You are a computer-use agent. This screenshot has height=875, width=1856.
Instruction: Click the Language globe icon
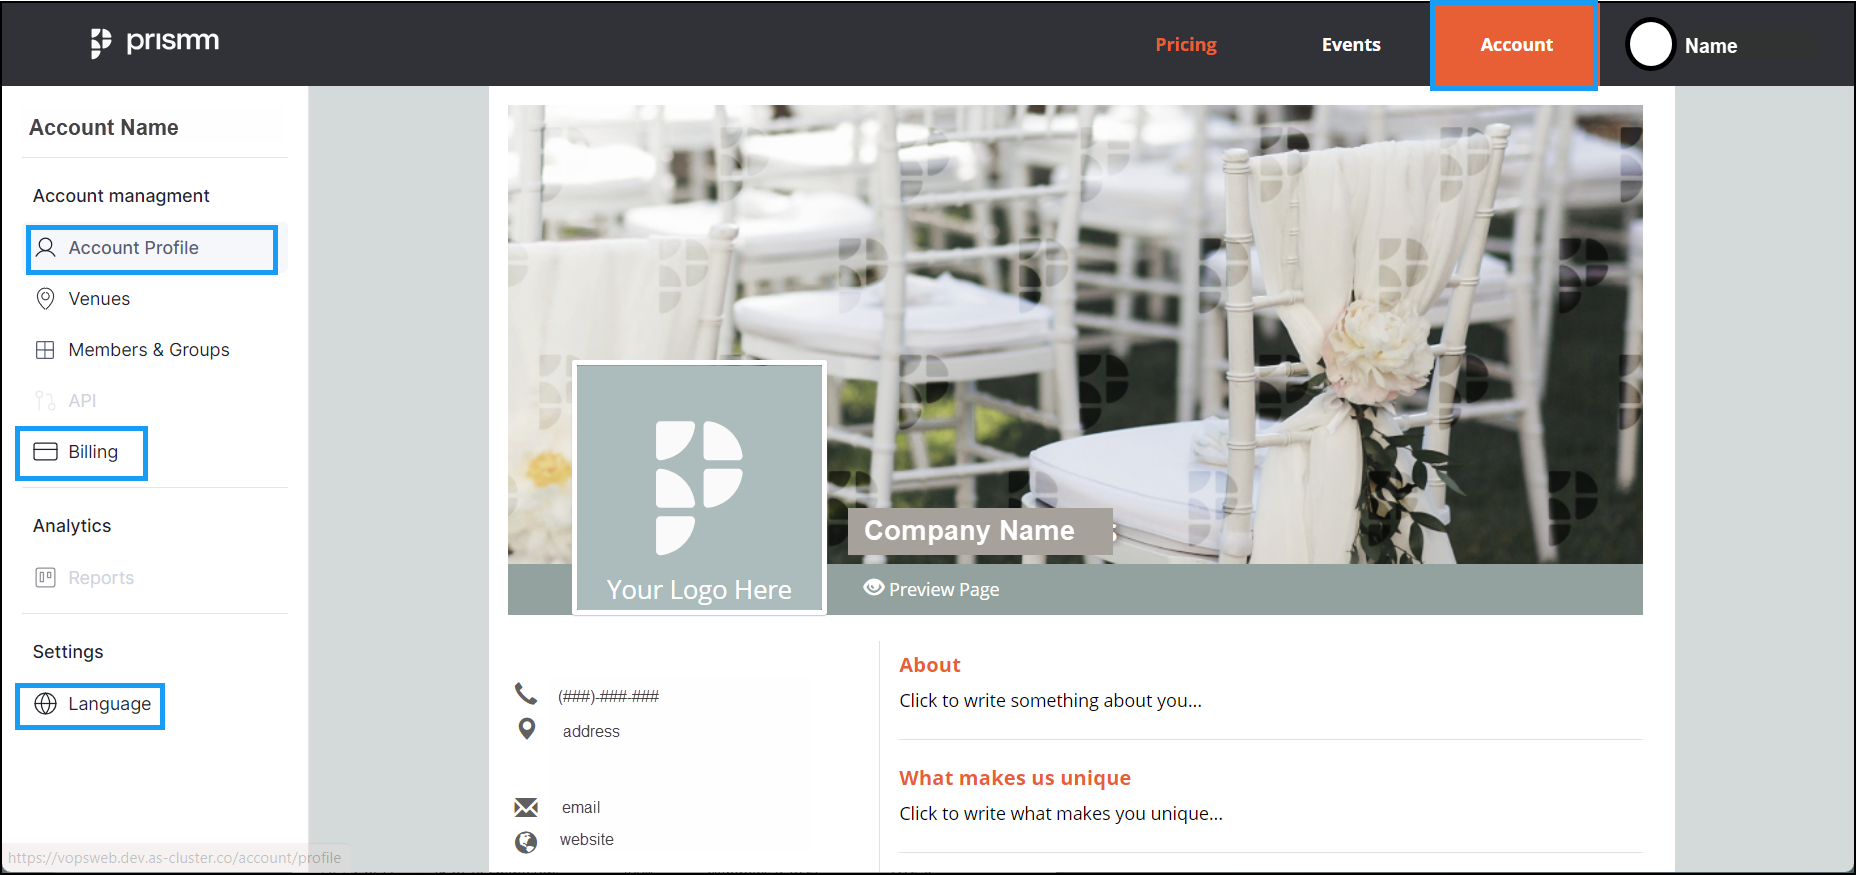point(45,704)
